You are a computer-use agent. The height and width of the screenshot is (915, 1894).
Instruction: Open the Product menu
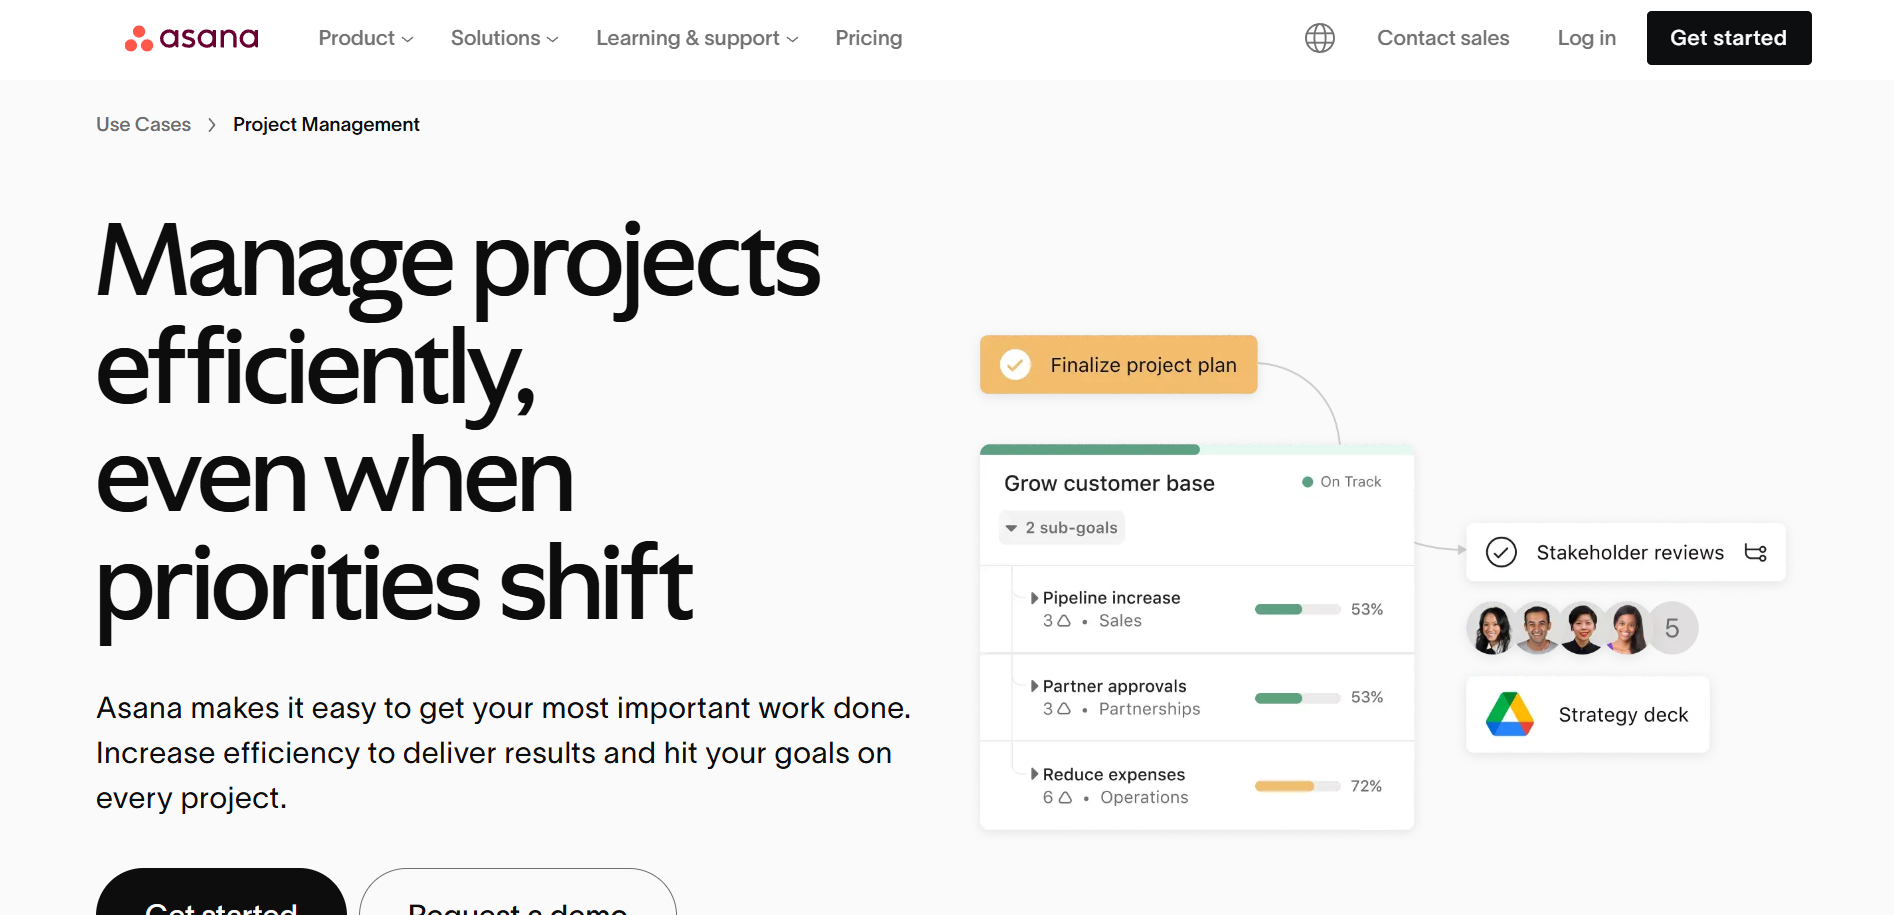point(365,38)
